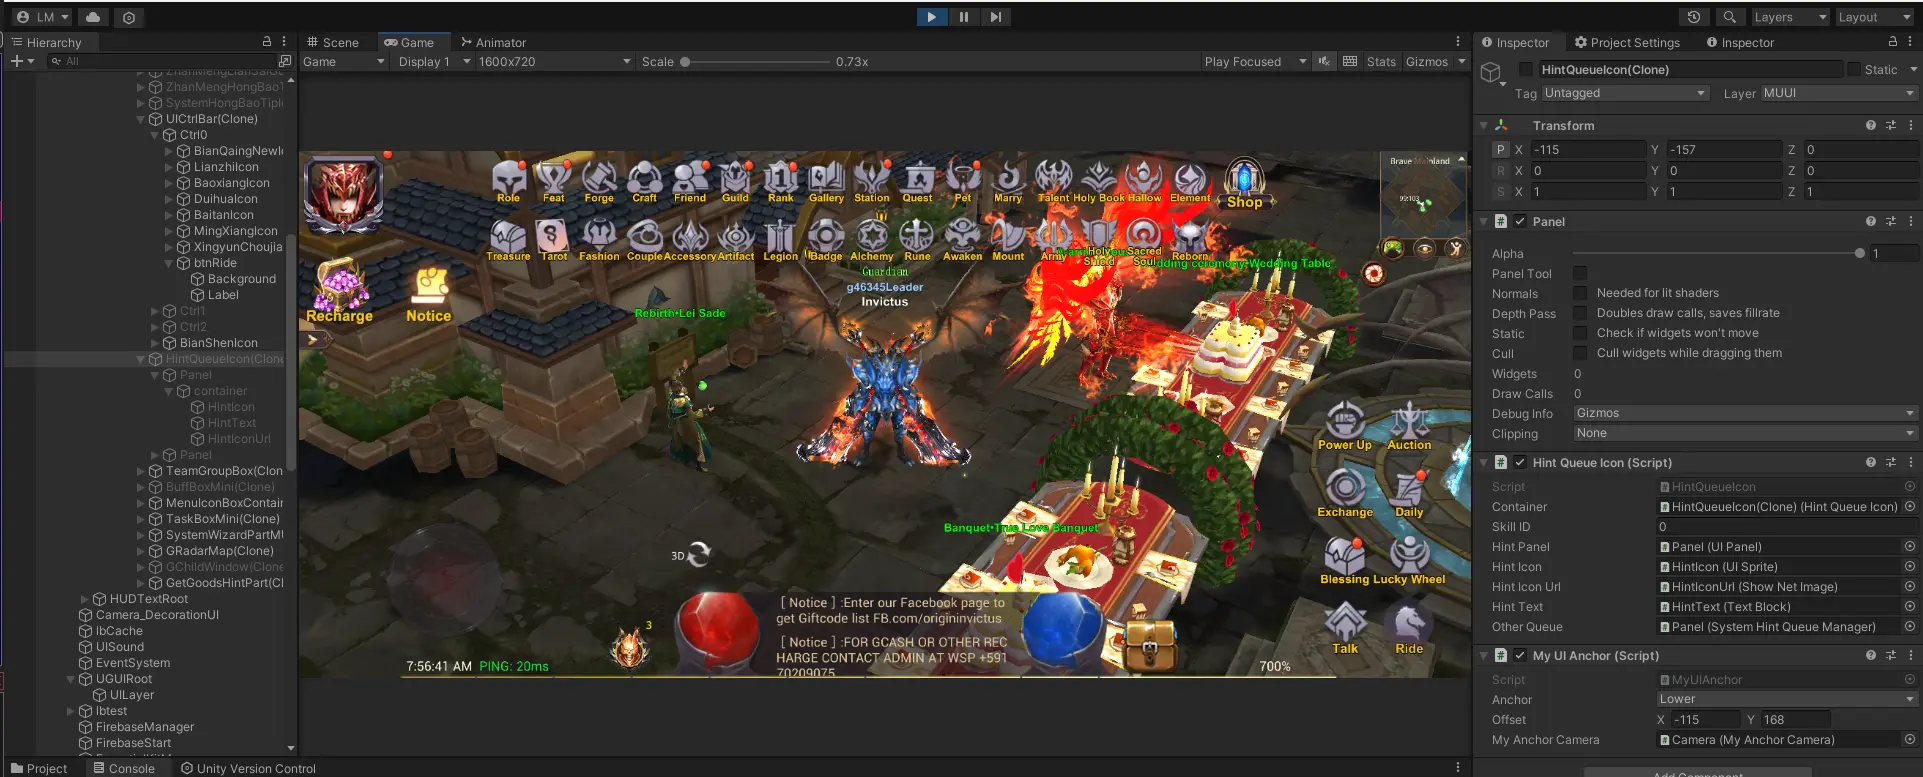Open the Layout dropdown in toolbar
Screen dimensions: 1923x777
(1874, 17)
